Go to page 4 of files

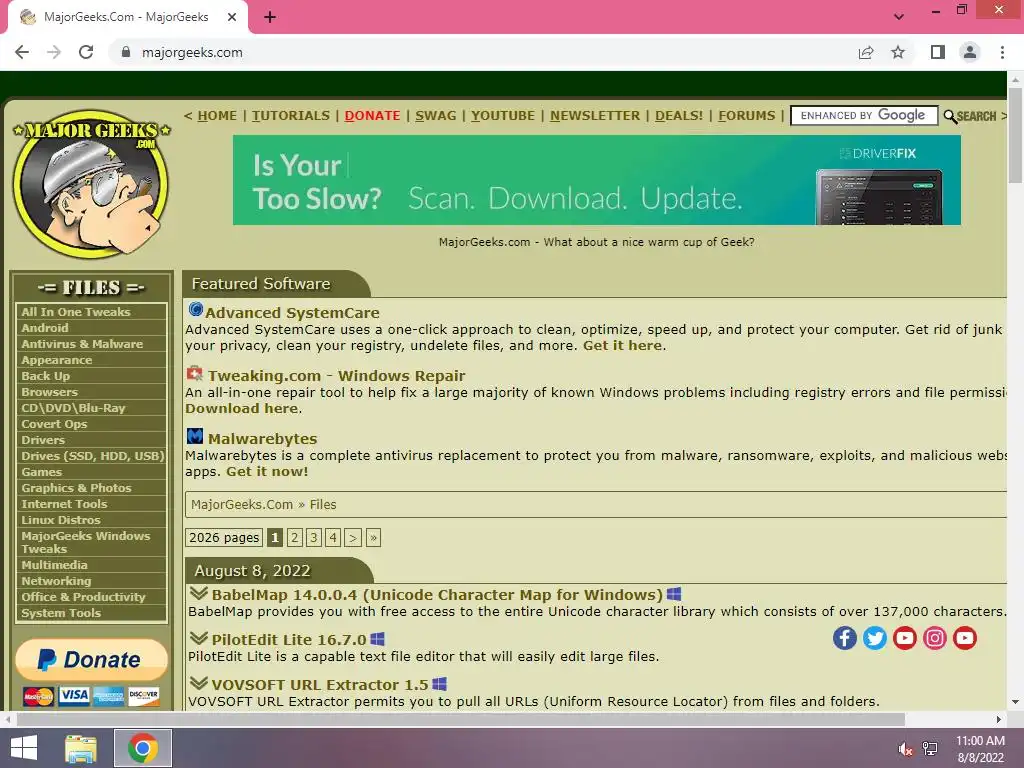point(333,537)
